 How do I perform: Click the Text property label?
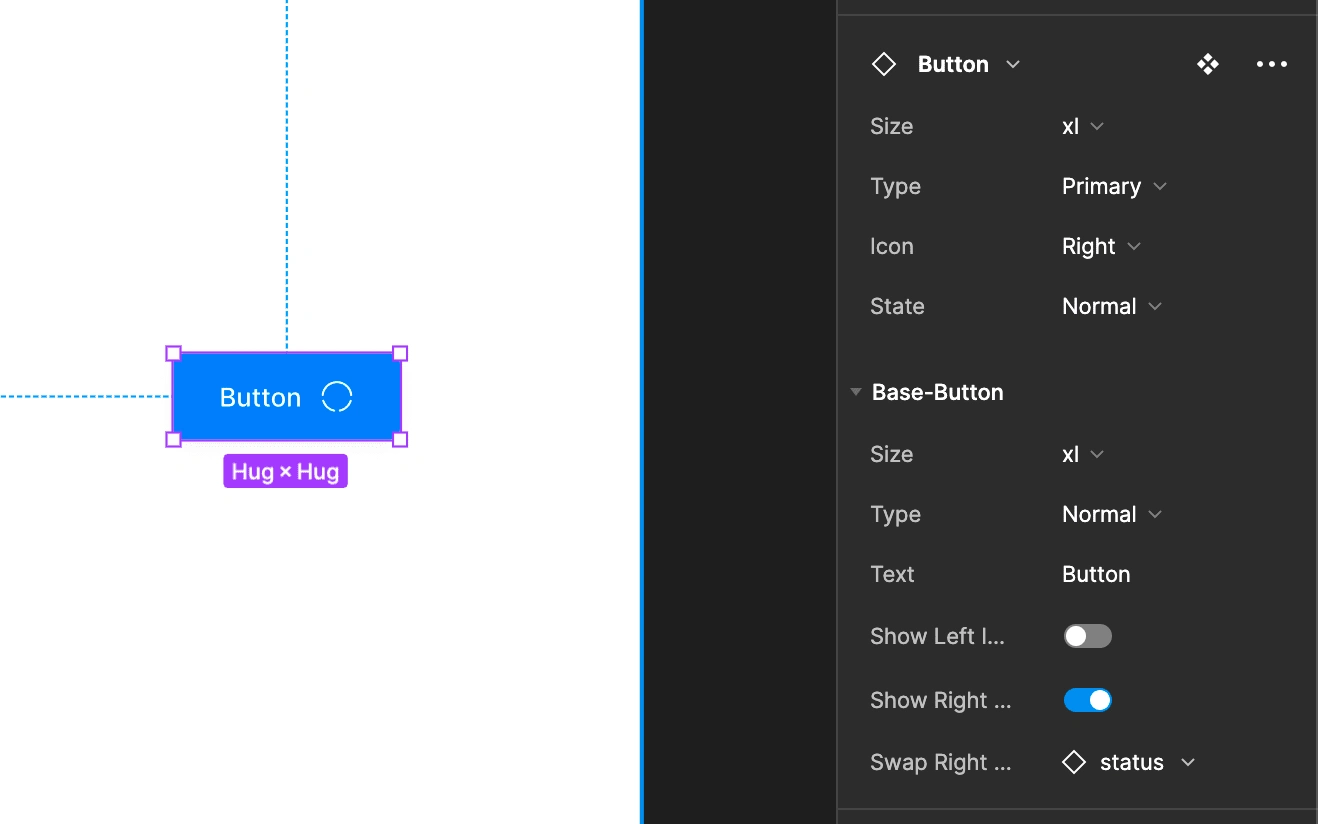point(892,574)
